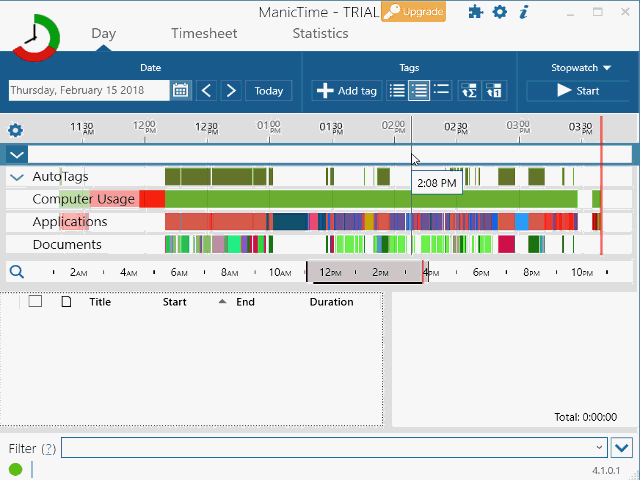Click the crimson Documents block near 03:00

click(506, 244)
